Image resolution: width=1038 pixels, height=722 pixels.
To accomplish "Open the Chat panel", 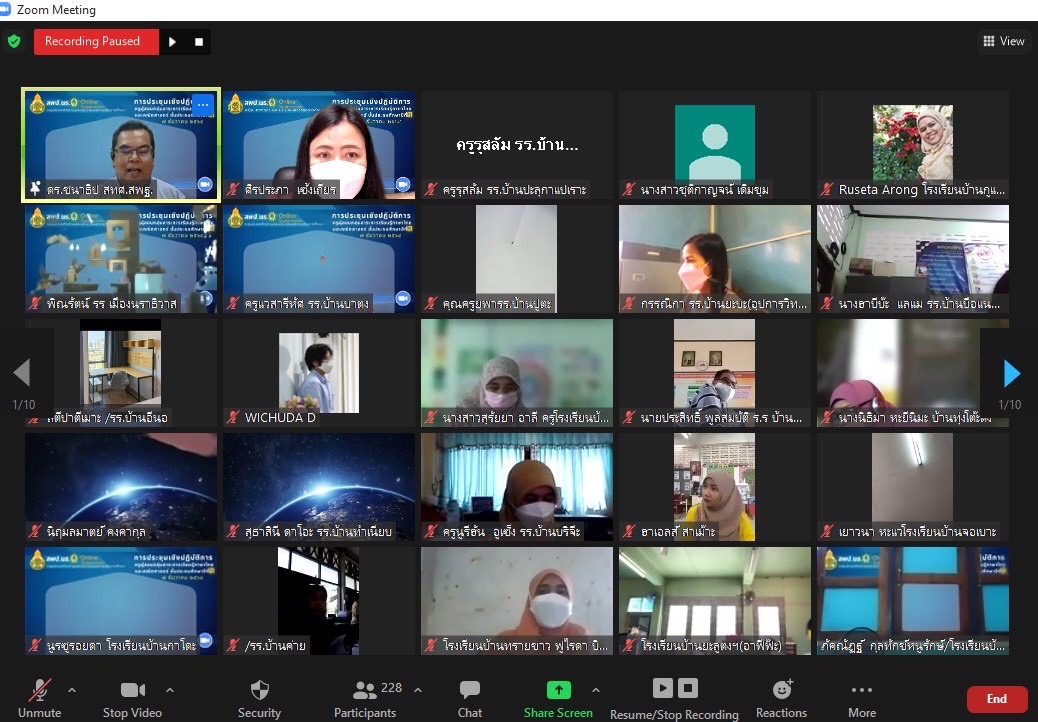I will coord(470,690).
